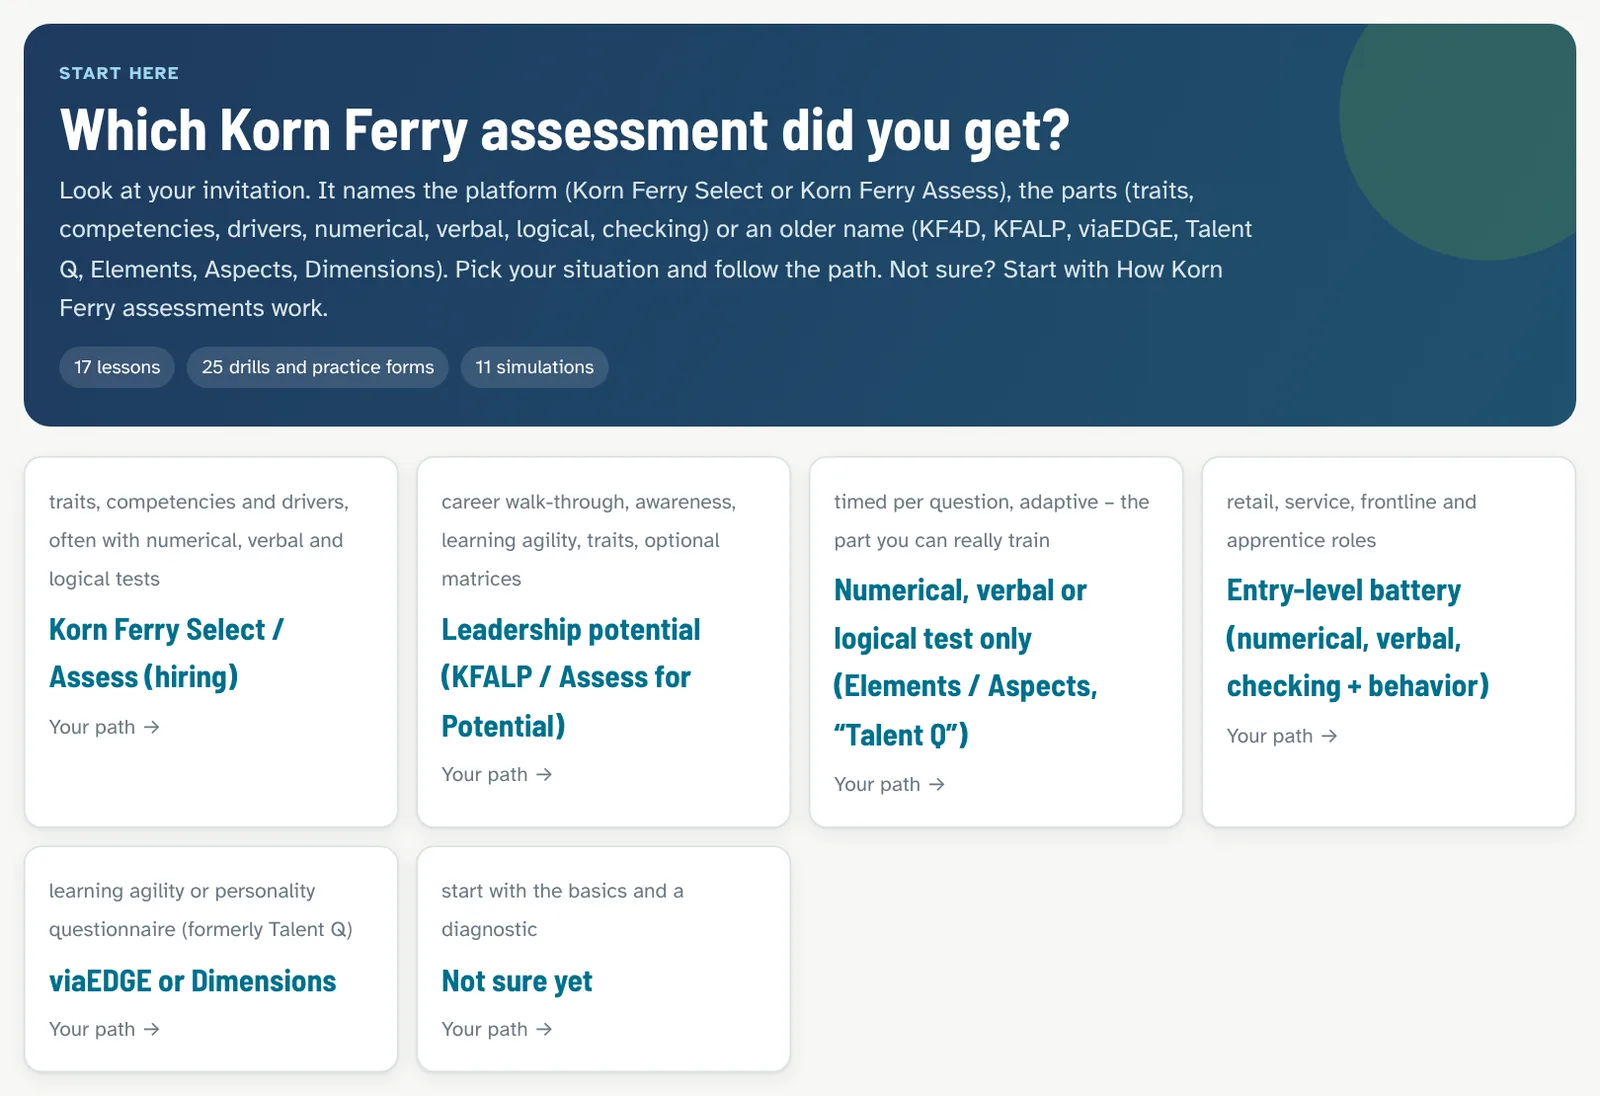Screen dimensions: 1600x1096
Task: Click description 'learning agility or personality questionnaire'
Action: [x=201, y=910]
